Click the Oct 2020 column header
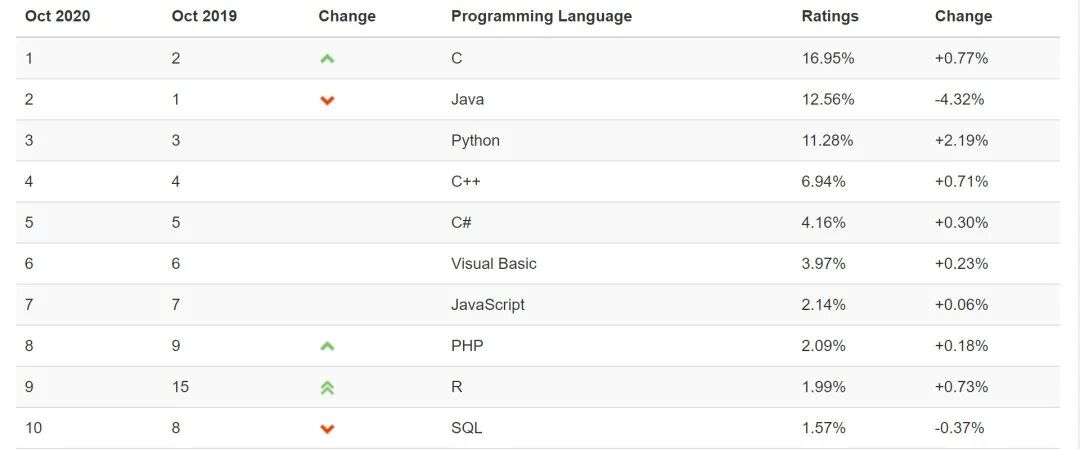The height and width of the screenshot is (449, 1080). (x=57, y=16)
